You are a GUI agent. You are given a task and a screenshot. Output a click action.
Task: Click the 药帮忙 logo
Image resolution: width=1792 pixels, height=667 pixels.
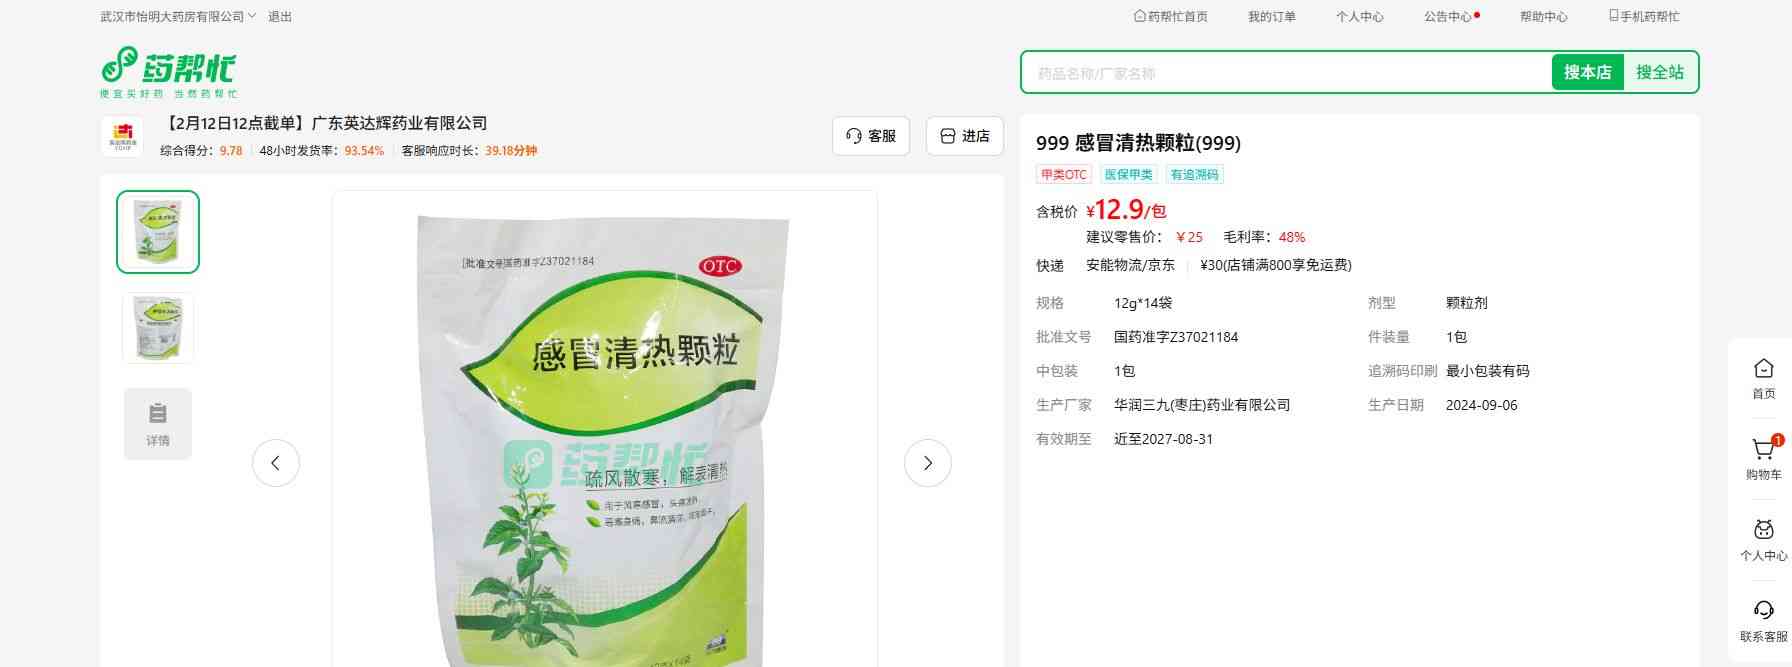(169, 72)
